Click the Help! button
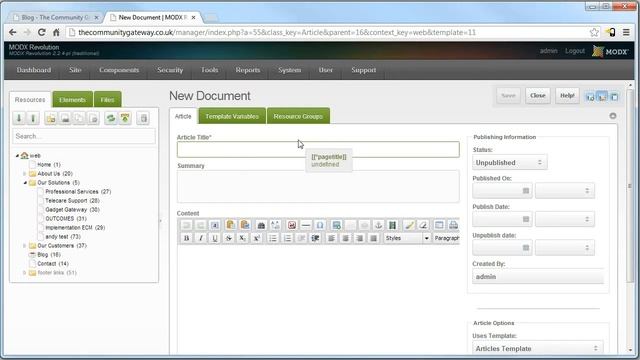This screenshot has width=640, height=360. click(x=567, y=96)
